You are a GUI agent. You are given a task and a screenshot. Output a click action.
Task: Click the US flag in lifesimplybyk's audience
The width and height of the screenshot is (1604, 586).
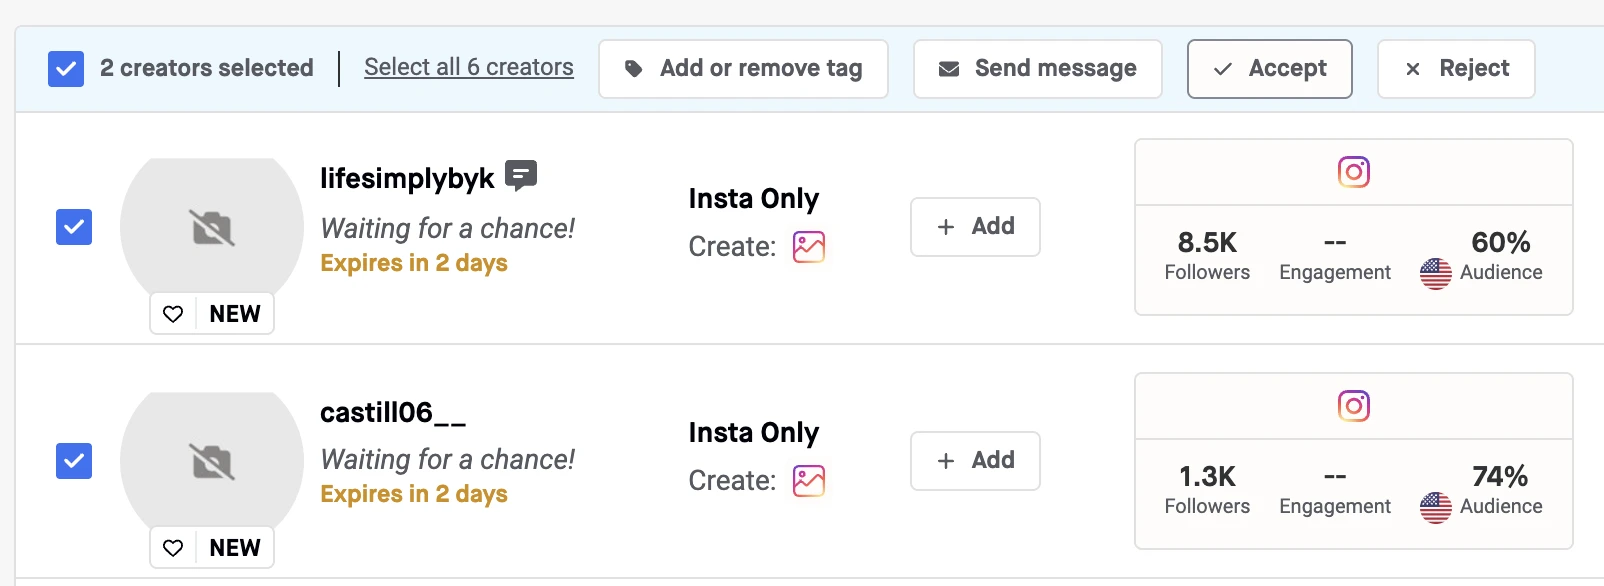[1436, 273]
